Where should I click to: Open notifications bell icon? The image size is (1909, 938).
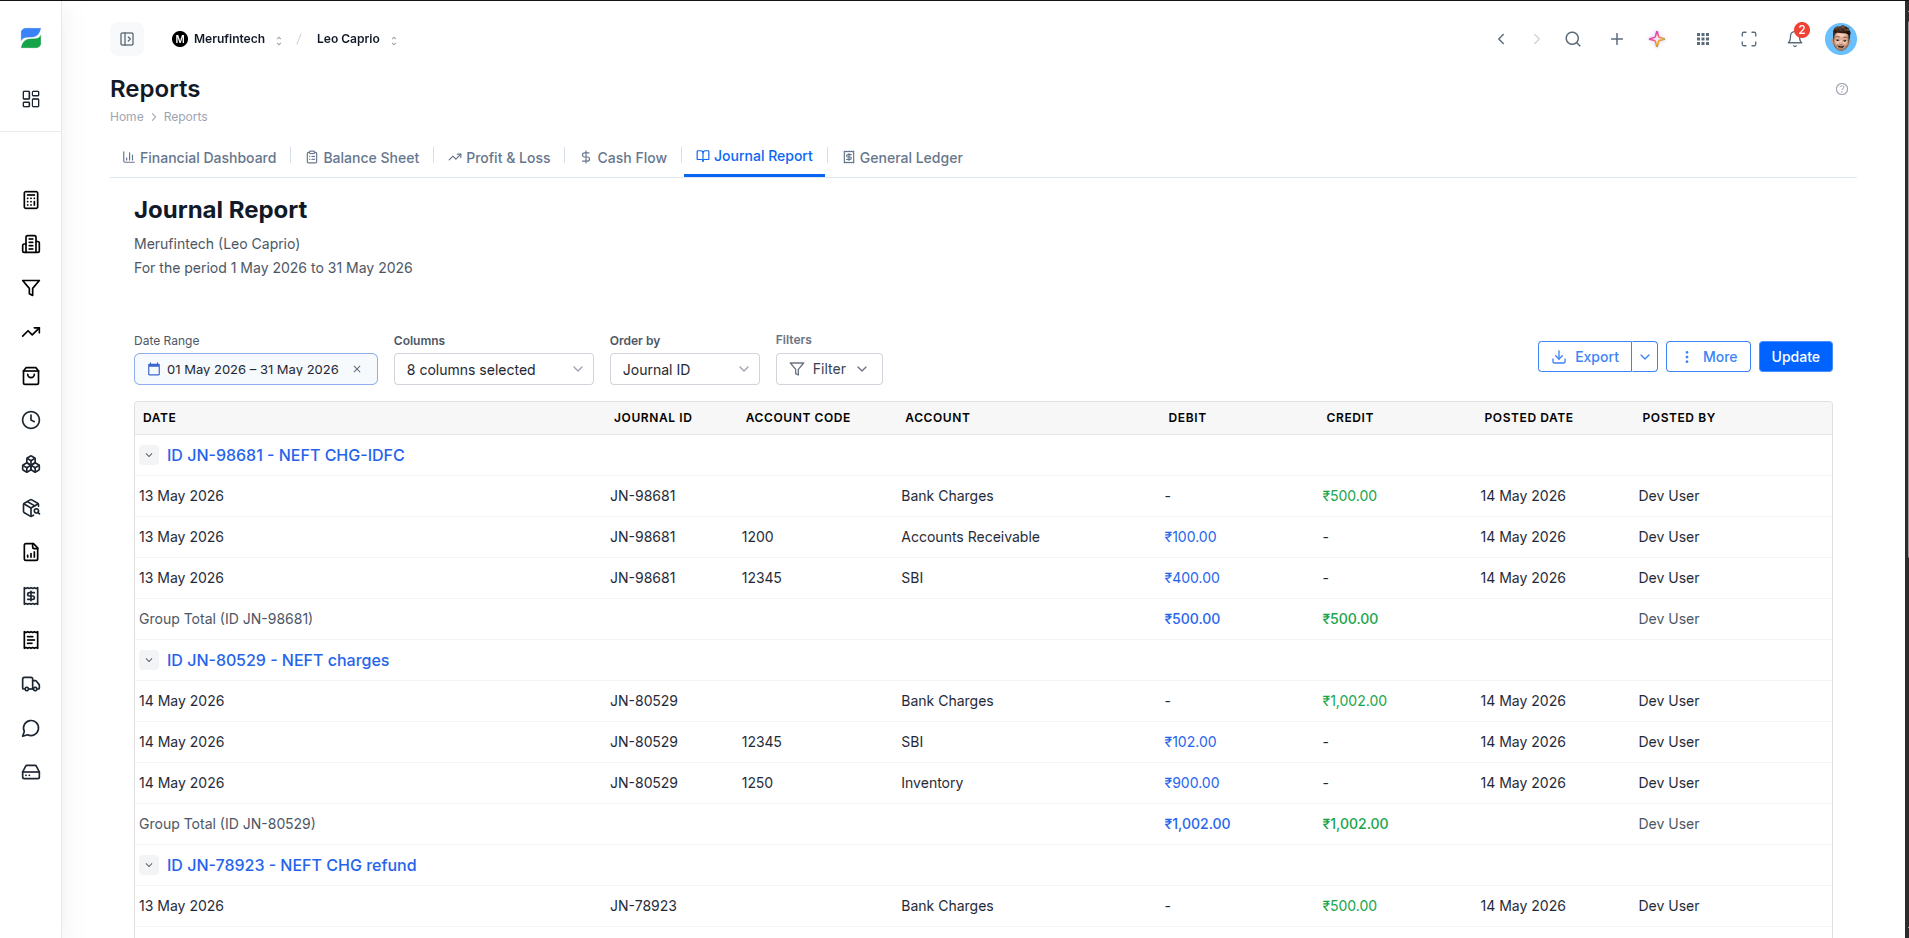pos(1795,39)
